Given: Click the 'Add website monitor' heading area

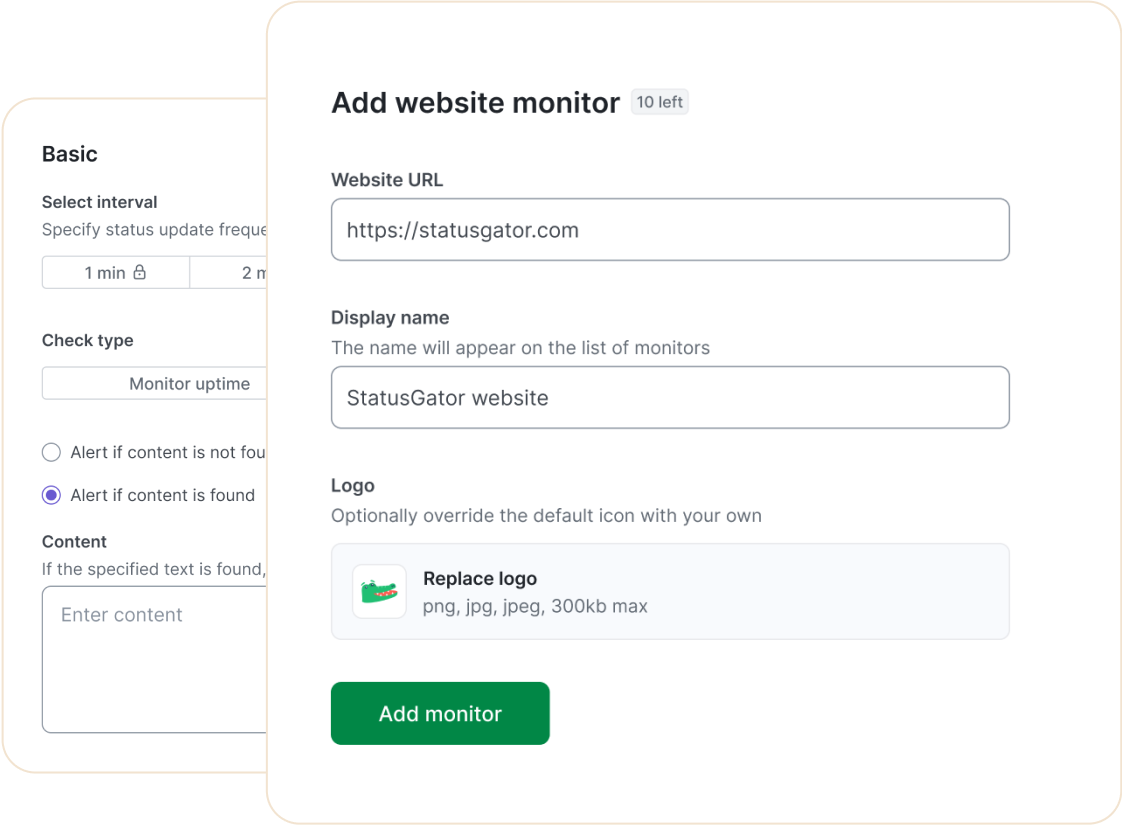Looking at the screenshot, I should (x=474, y=103).
